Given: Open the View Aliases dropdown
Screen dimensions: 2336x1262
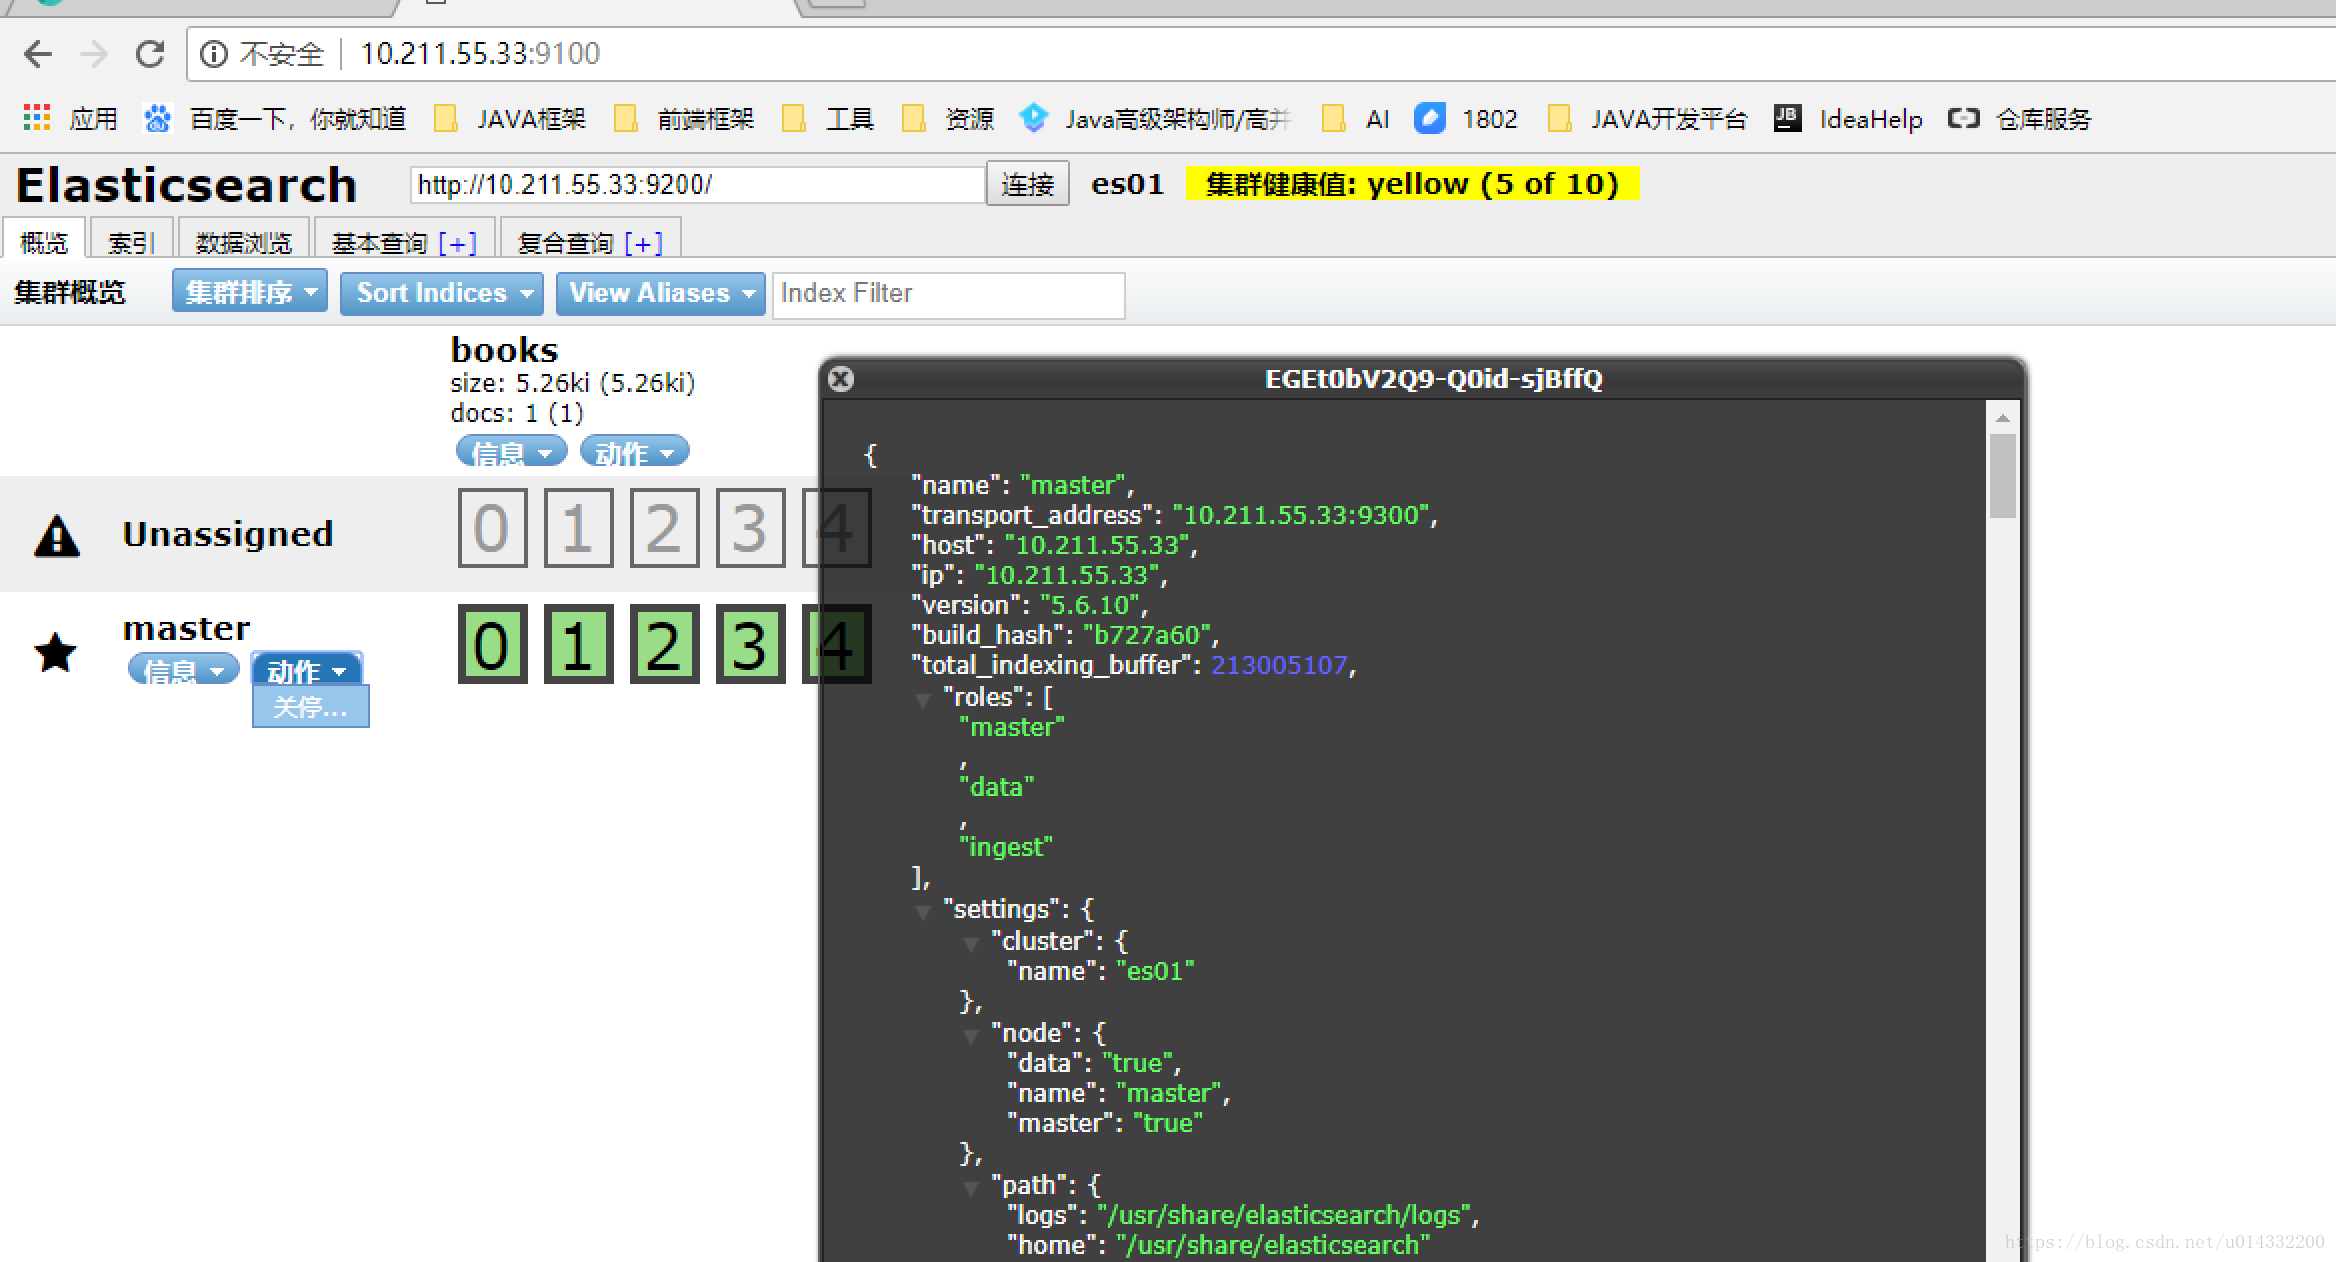Looking at the screenshot, I should point(660,294).
